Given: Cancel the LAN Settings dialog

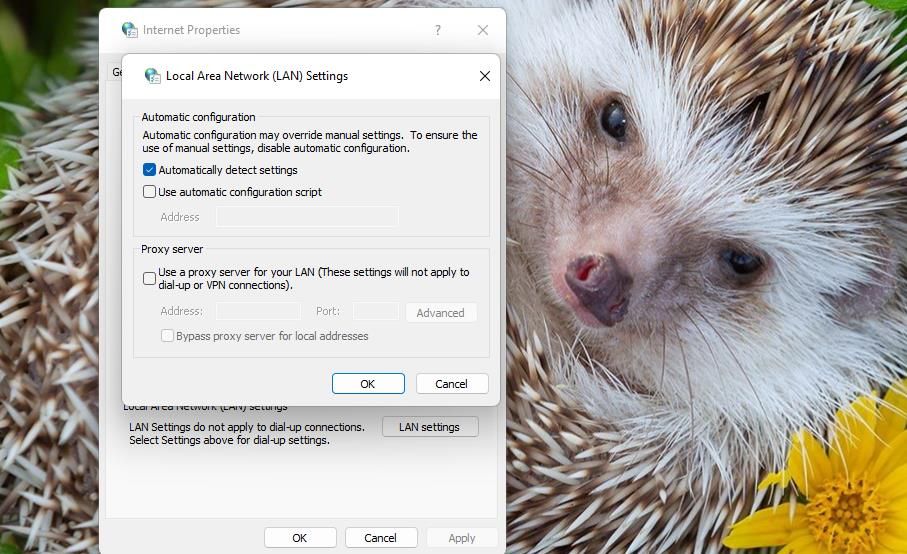Looking at the screenshot, I should click(451, 384).
